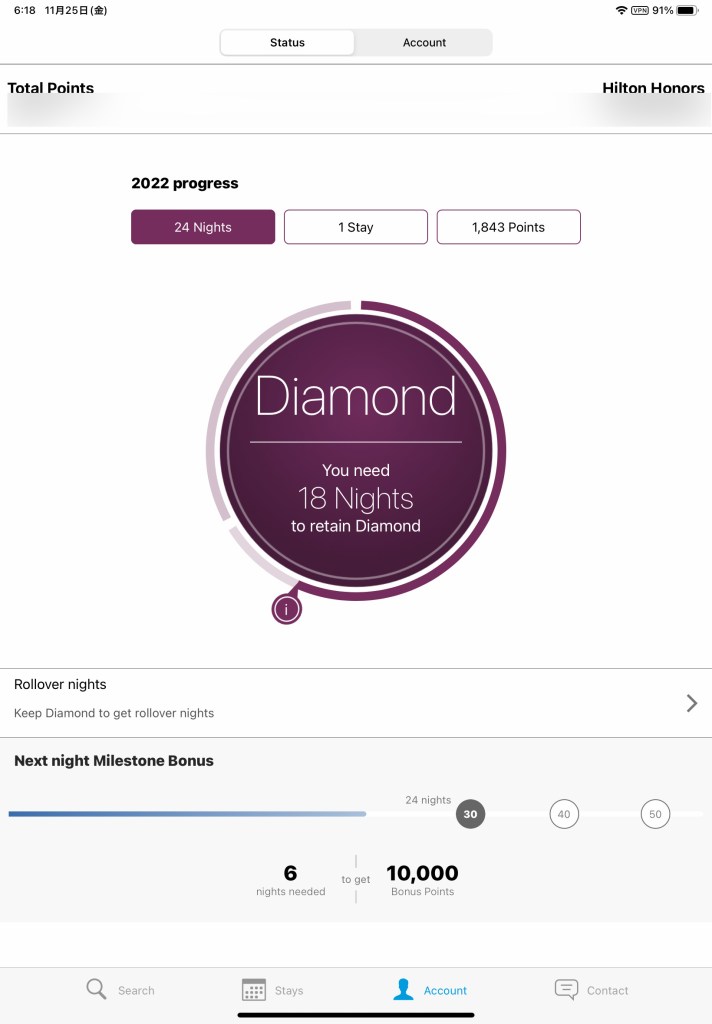Viewport: 712px width, 1024px height.
Task: Switch progress view to 1 Stay
Action: click(x=356, y=227)
